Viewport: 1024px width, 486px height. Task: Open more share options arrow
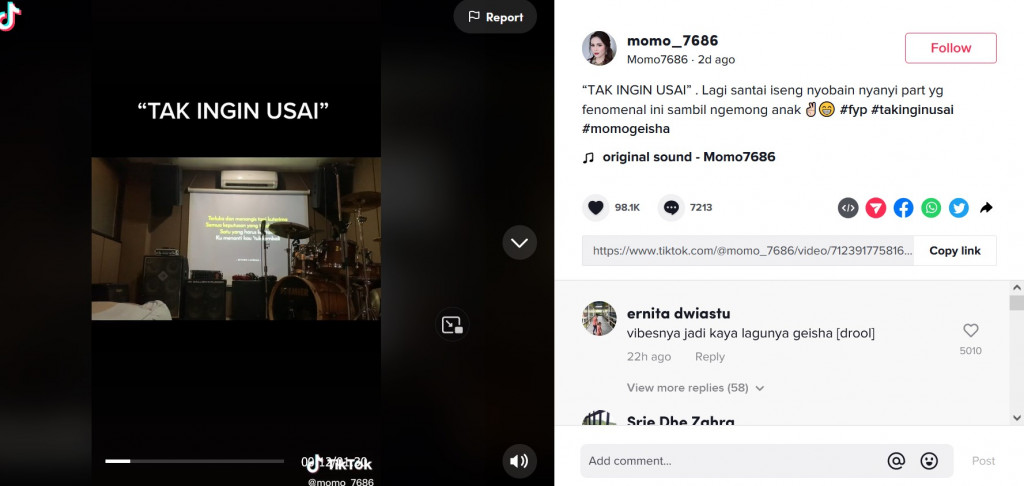(x=986, y=208)
